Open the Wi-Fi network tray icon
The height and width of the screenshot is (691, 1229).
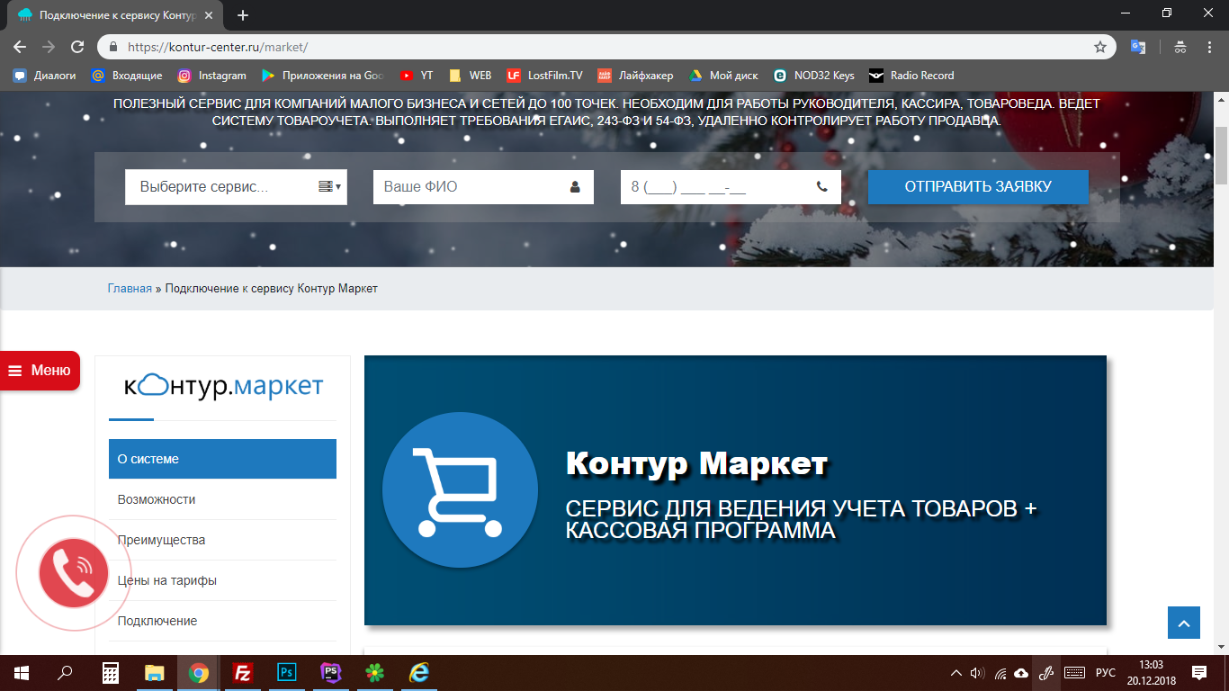tap(1000, 673)
